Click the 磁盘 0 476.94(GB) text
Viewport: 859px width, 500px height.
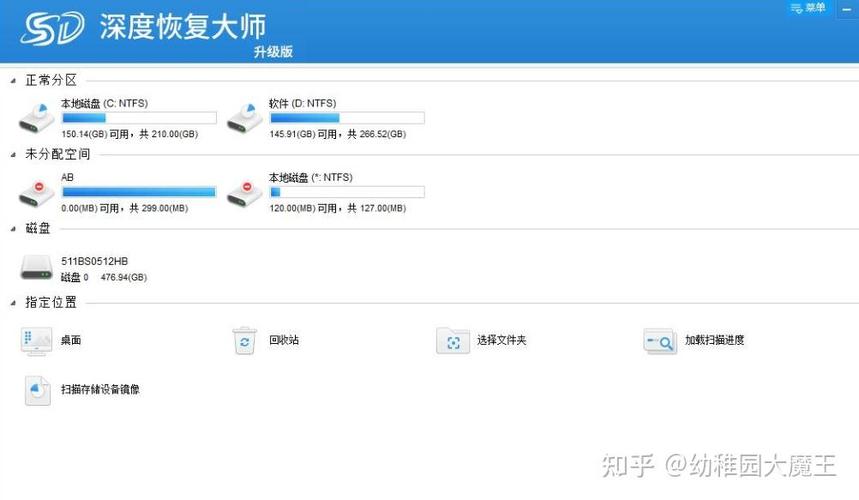(104, 278)
